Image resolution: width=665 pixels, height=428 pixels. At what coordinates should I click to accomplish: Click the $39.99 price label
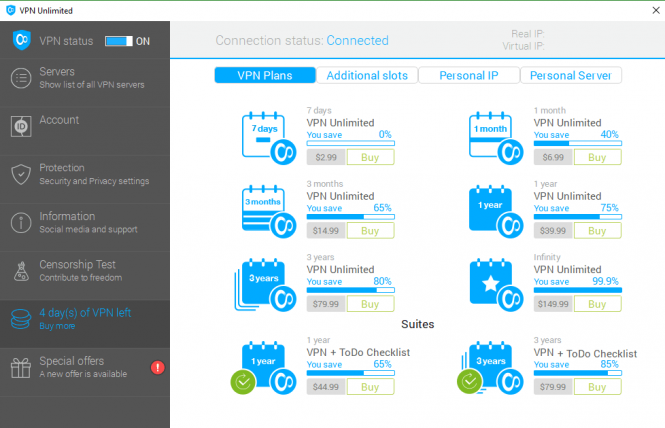tap(553, 231)
